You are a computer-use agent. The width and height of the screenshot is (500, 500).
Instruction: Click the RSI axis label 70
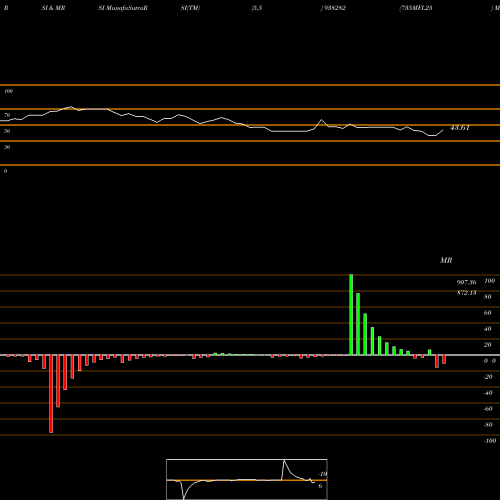7,115
